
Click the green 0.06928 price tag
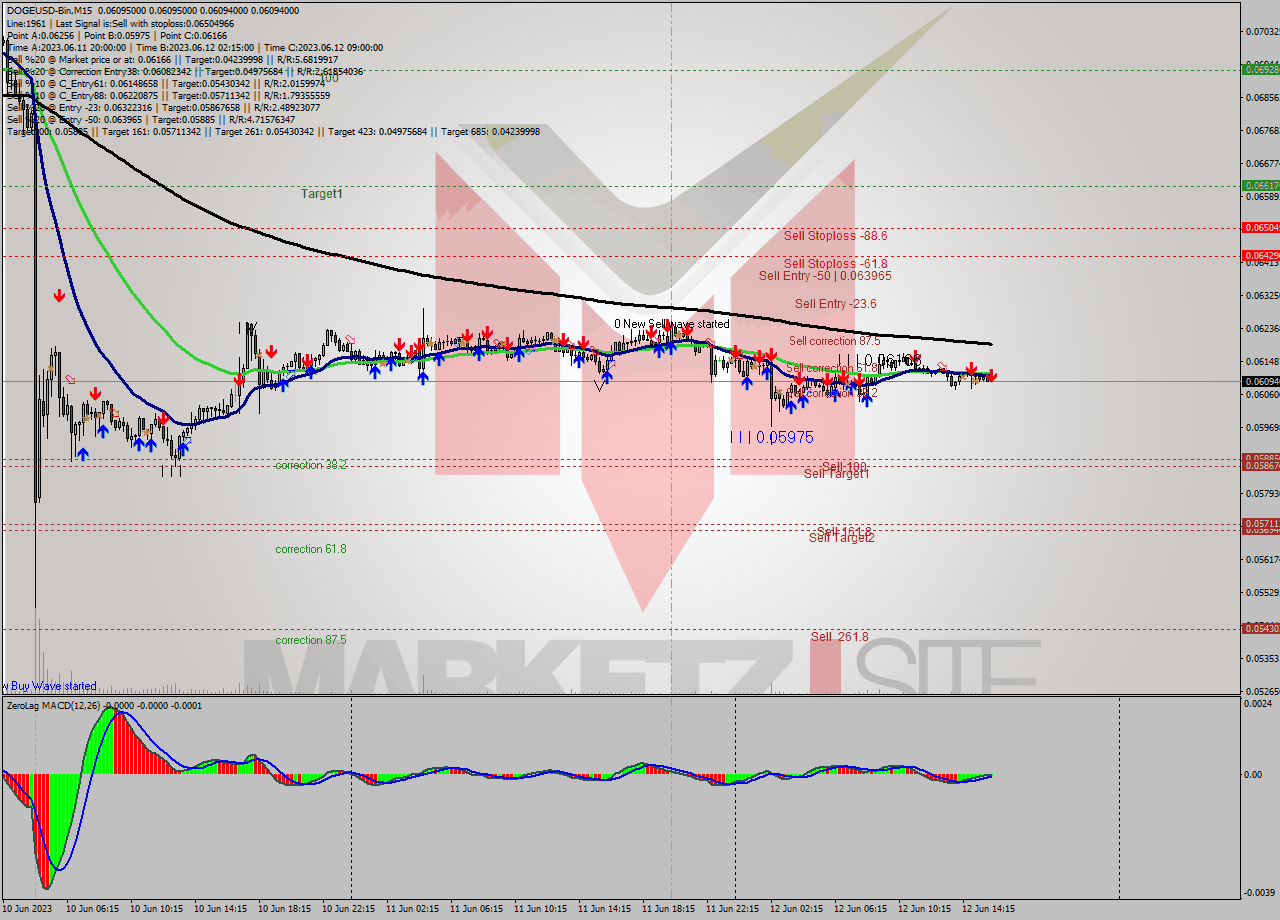[1260, 70]
